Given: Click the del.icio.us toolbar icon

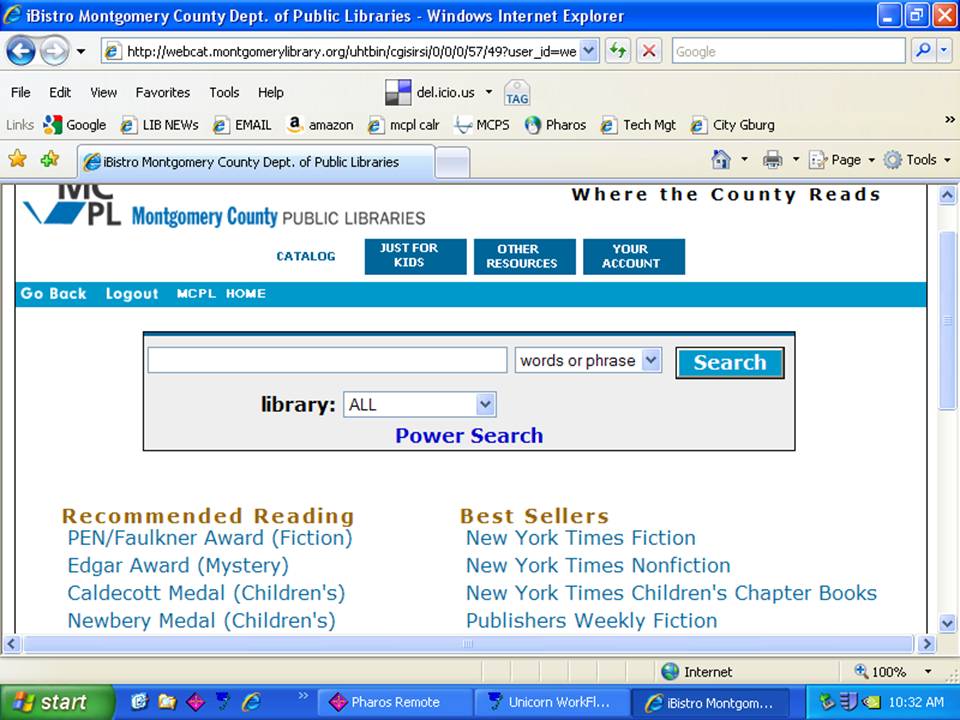Looking at the screenshot, I should (x=399, y=92).
